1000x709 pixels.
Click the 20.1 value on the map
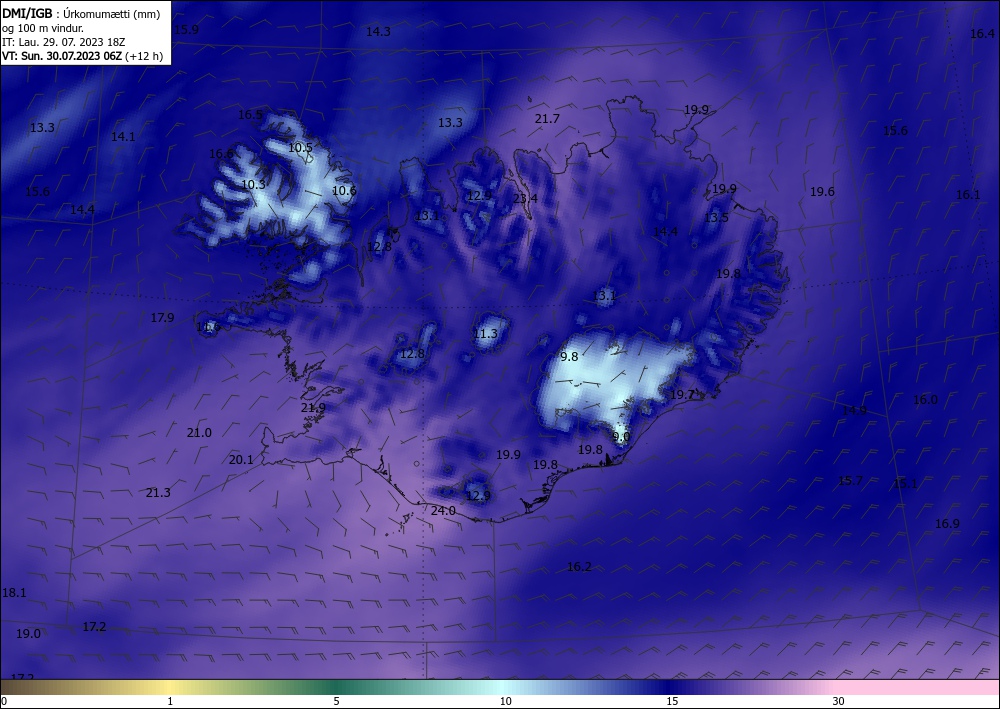point(241,460)
